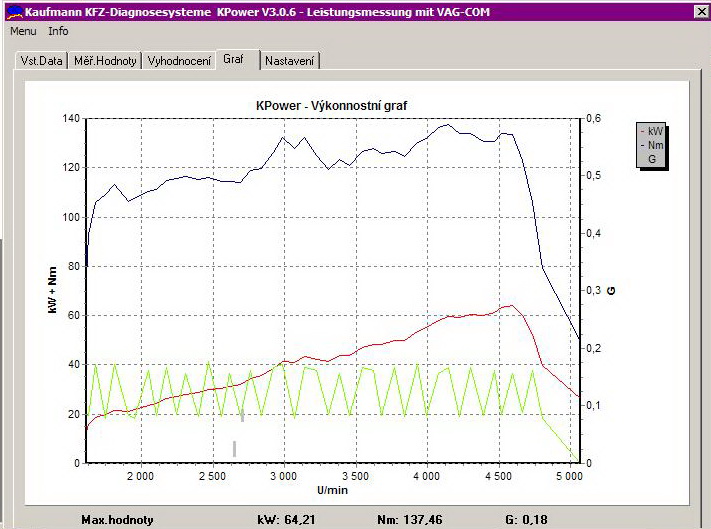Viewport: 711px width, 529px height.
Task: Switch to the Měř.Hodnoty tab
Action: [x=104, y=61]
